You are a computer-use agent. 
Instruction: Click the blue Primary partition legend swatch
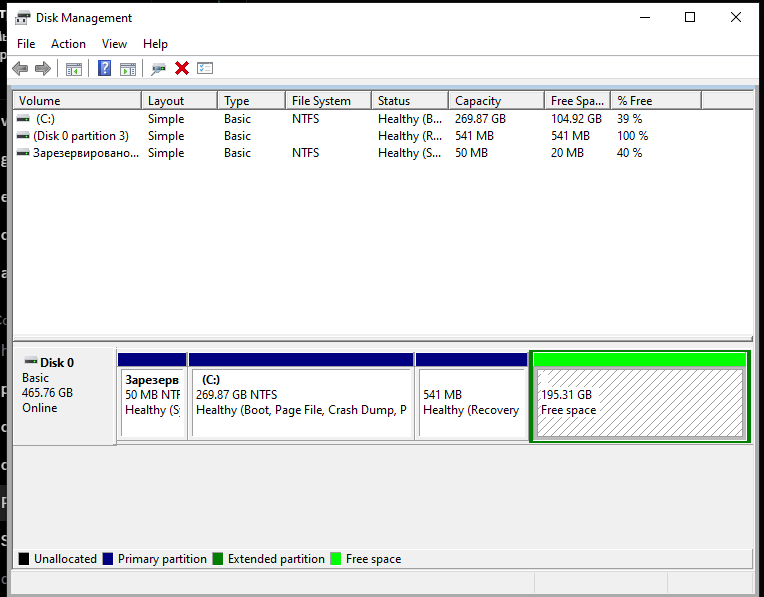108,559
